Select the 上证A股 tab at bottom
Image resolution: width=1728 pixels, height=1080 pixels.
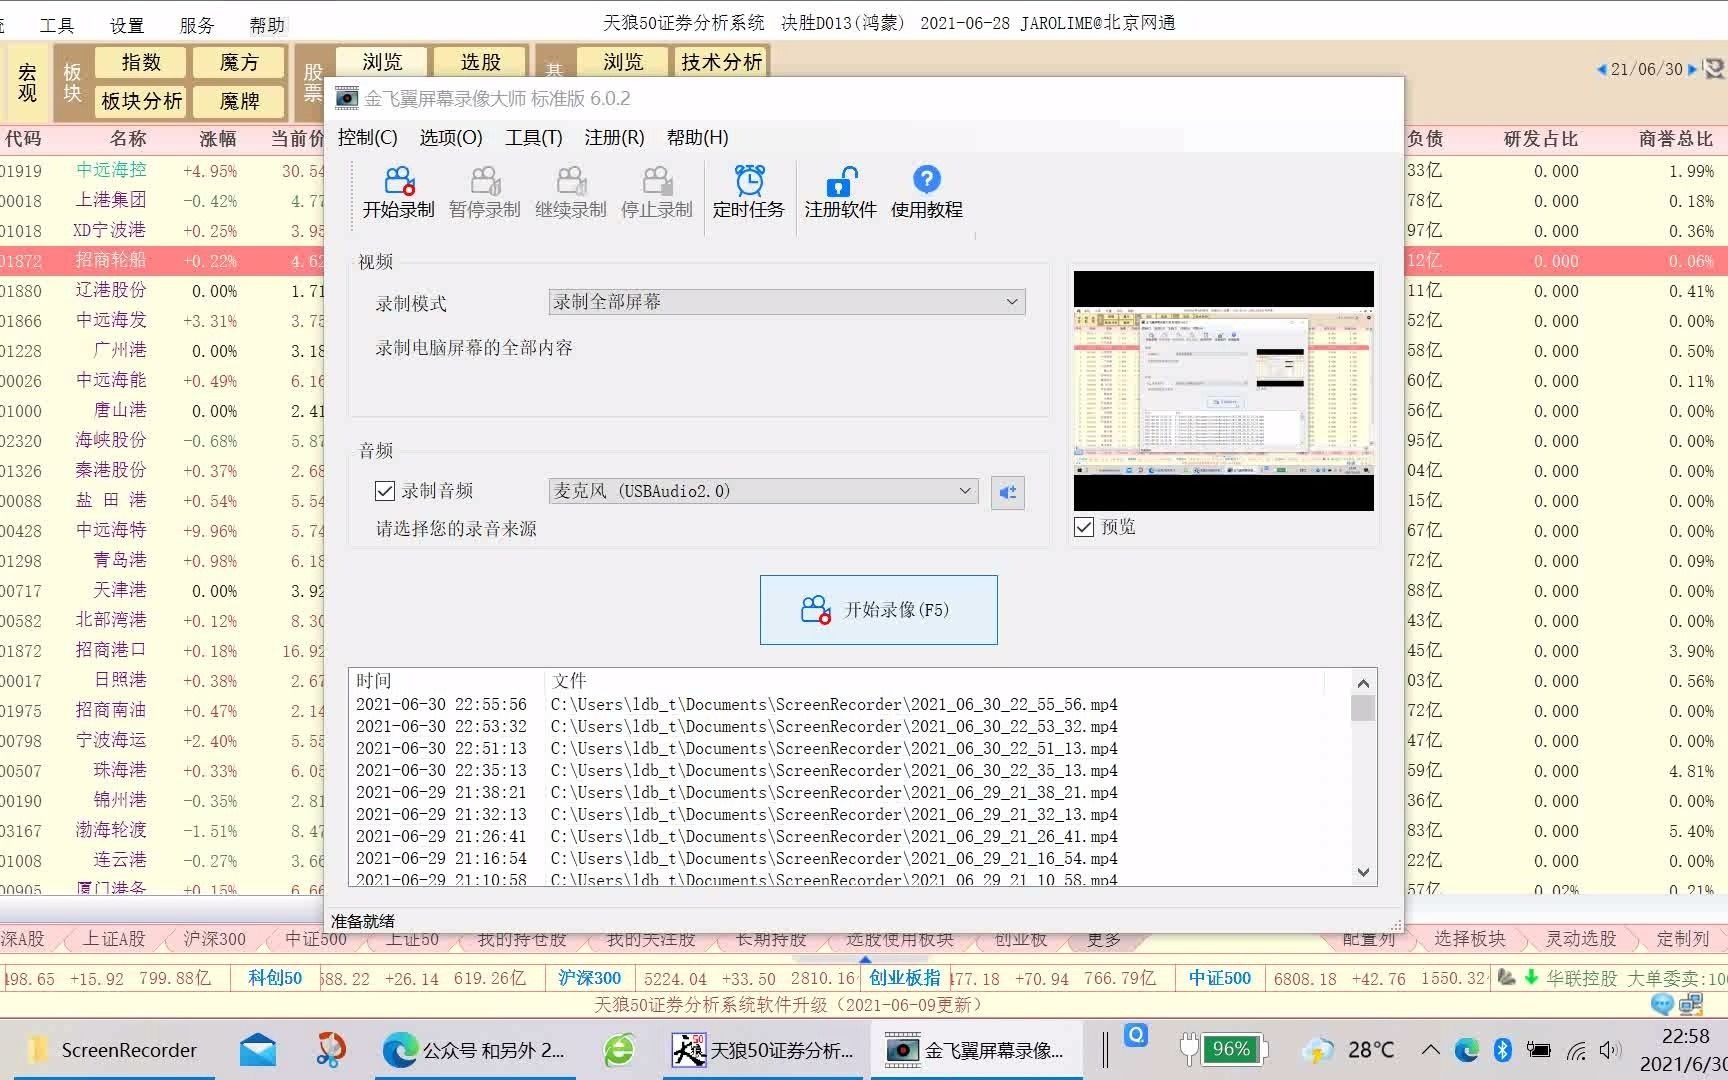(x=114, y=939)
